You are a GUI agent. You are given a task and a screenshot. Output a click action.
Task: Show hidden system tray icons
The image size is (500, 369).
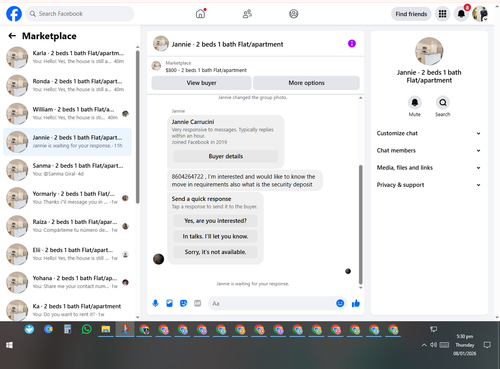424,345
